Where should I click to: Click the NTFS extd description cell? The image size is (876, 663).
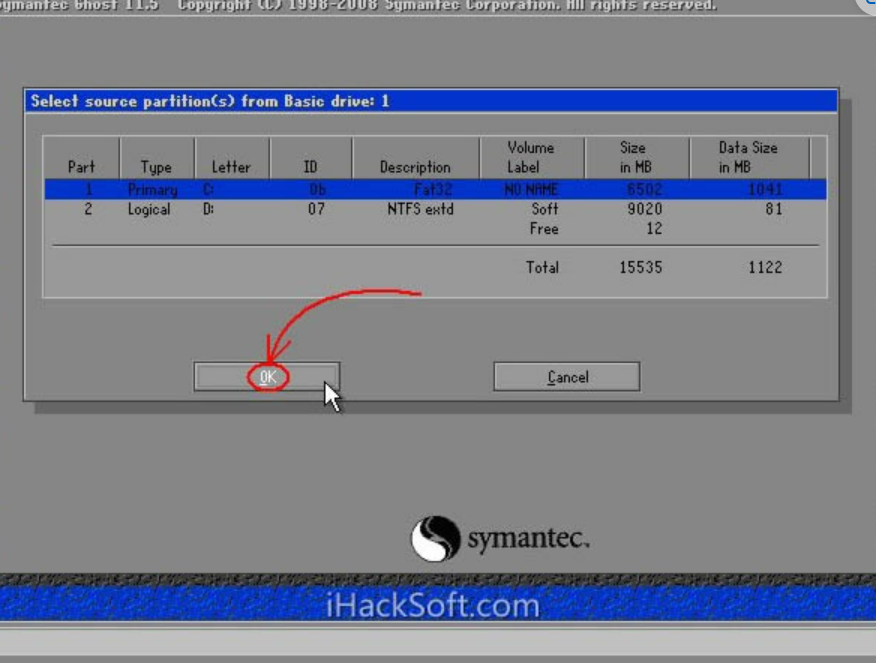(421, 209)
